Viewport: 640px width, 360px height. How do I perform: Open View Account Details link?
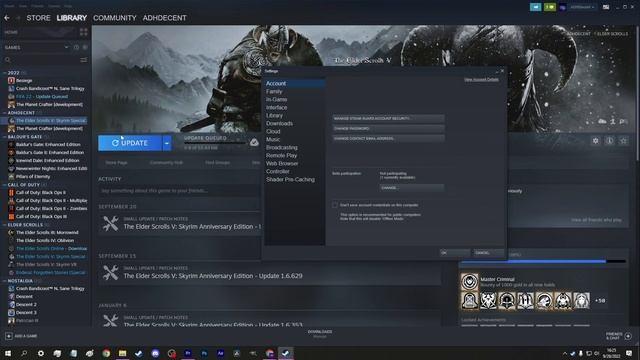(x=481, y=80)
